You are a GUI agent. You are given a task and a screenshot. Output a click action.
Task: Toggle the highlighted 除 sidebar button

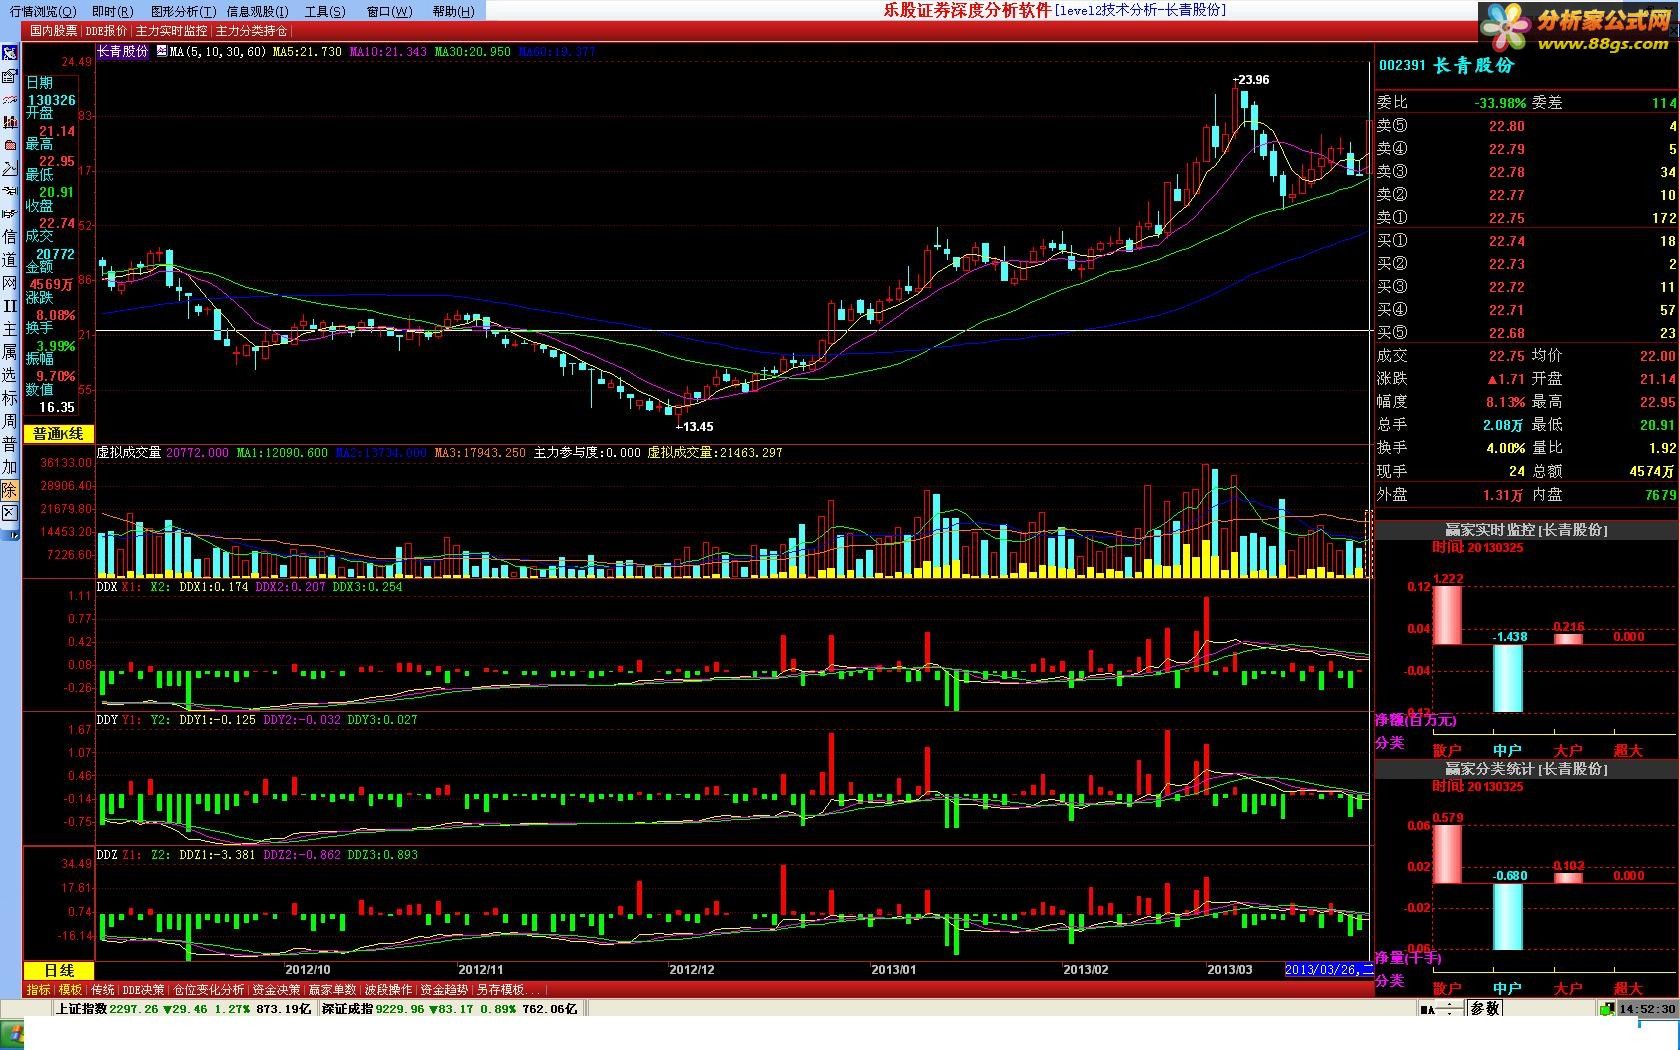[x=9, y=489]
